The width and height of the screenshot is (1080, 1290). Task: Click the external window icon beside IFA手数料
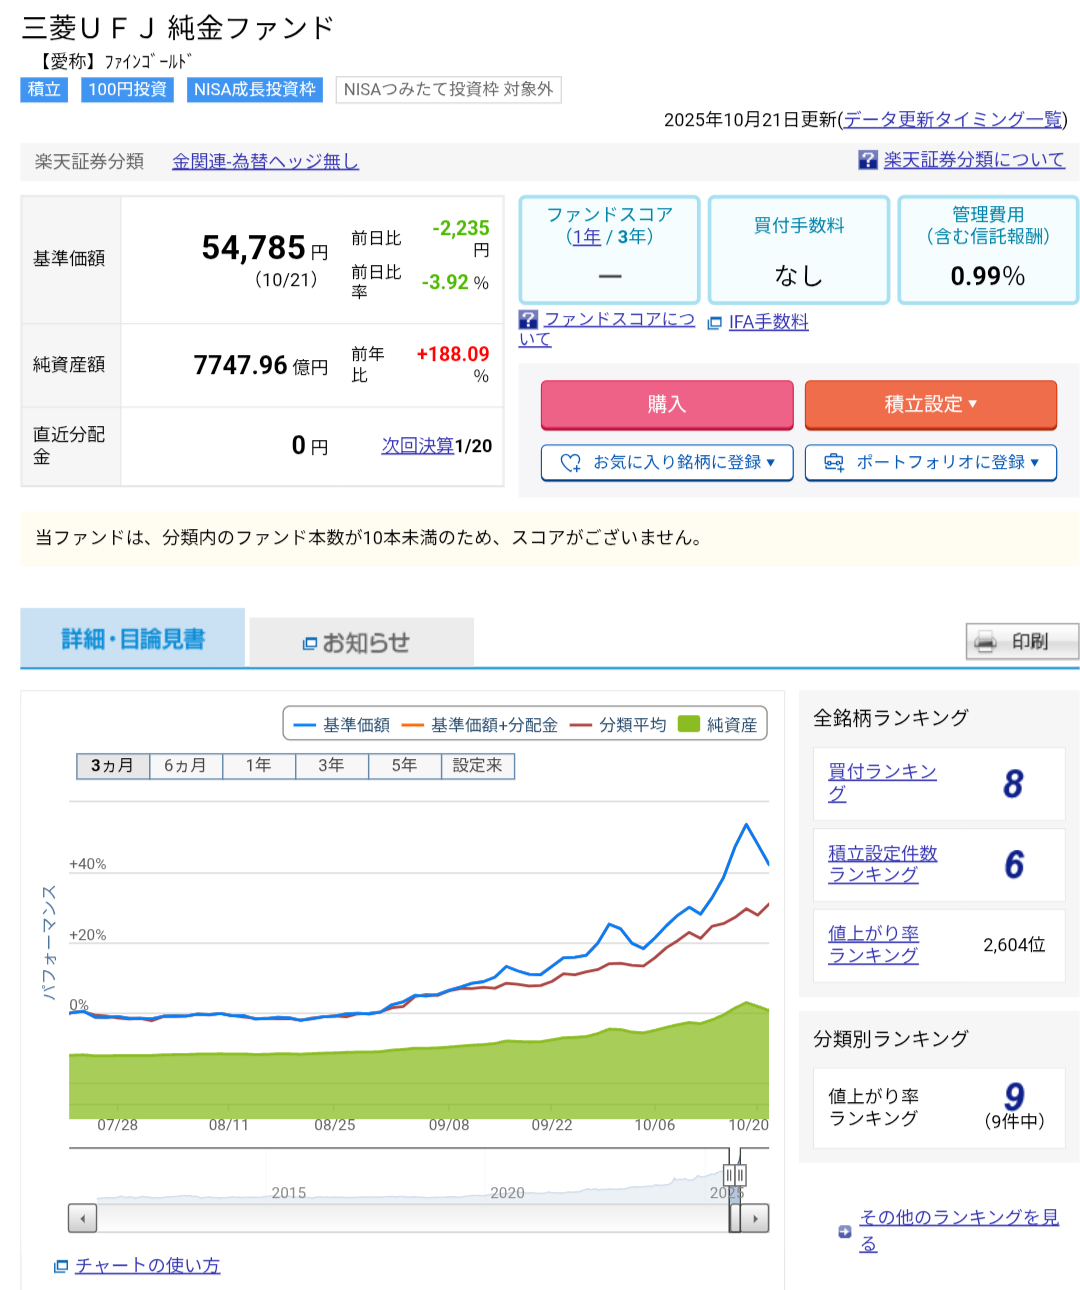pyautogui.click(x=714, y=323)
